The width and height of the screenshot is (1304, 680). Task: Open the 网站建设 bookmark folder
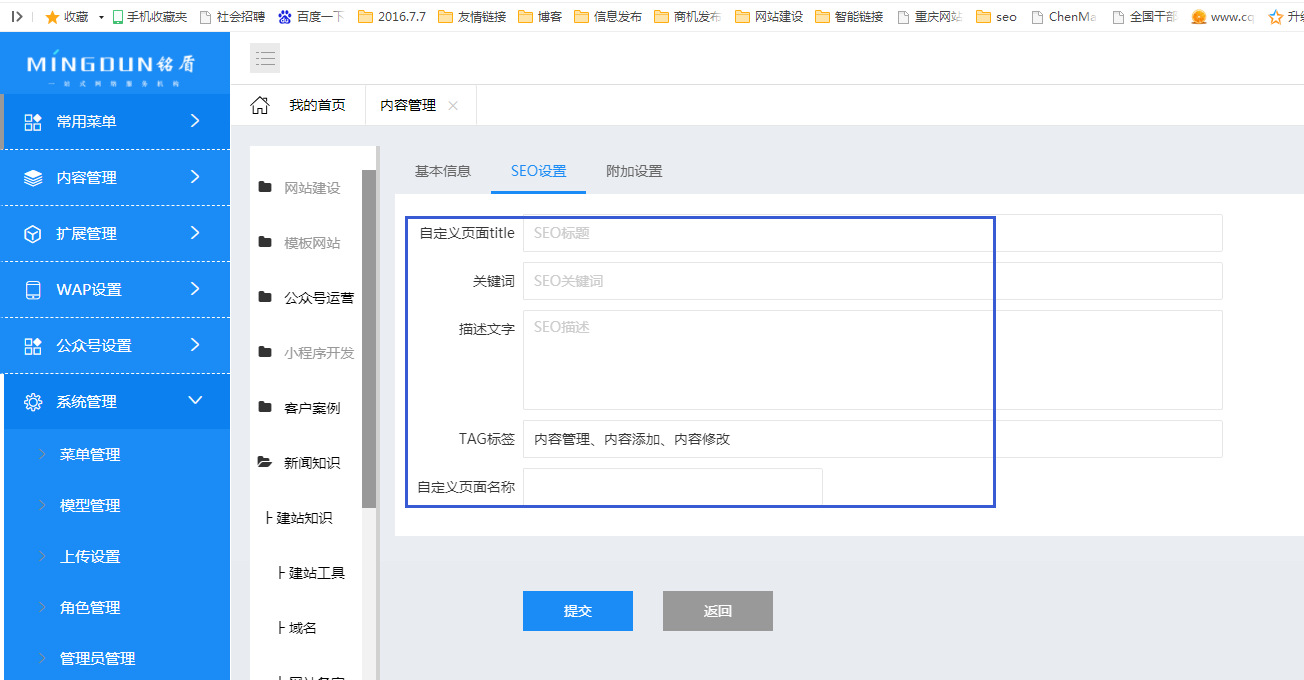[768, 17]
